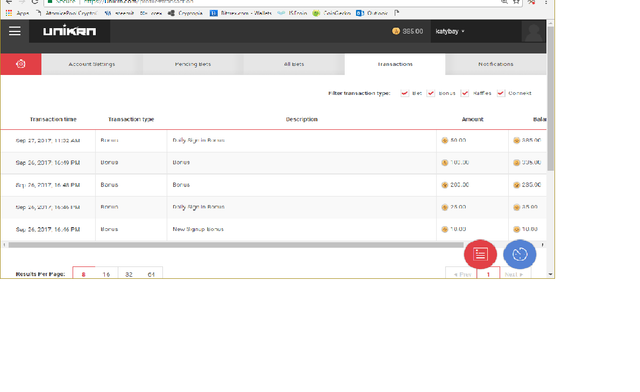Screen dimensions: 640x392
Task: Click the Description column header
Action: (x=302, y=119)
